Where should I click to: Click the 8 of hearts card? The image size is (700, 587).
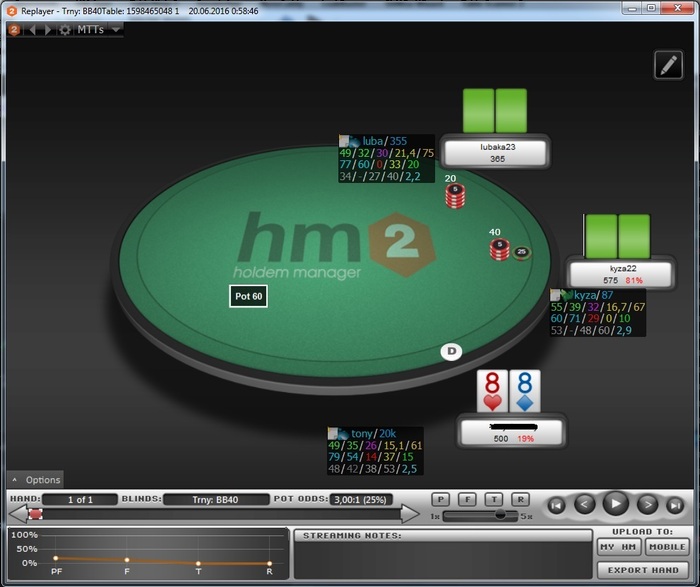tap(492, 391)
